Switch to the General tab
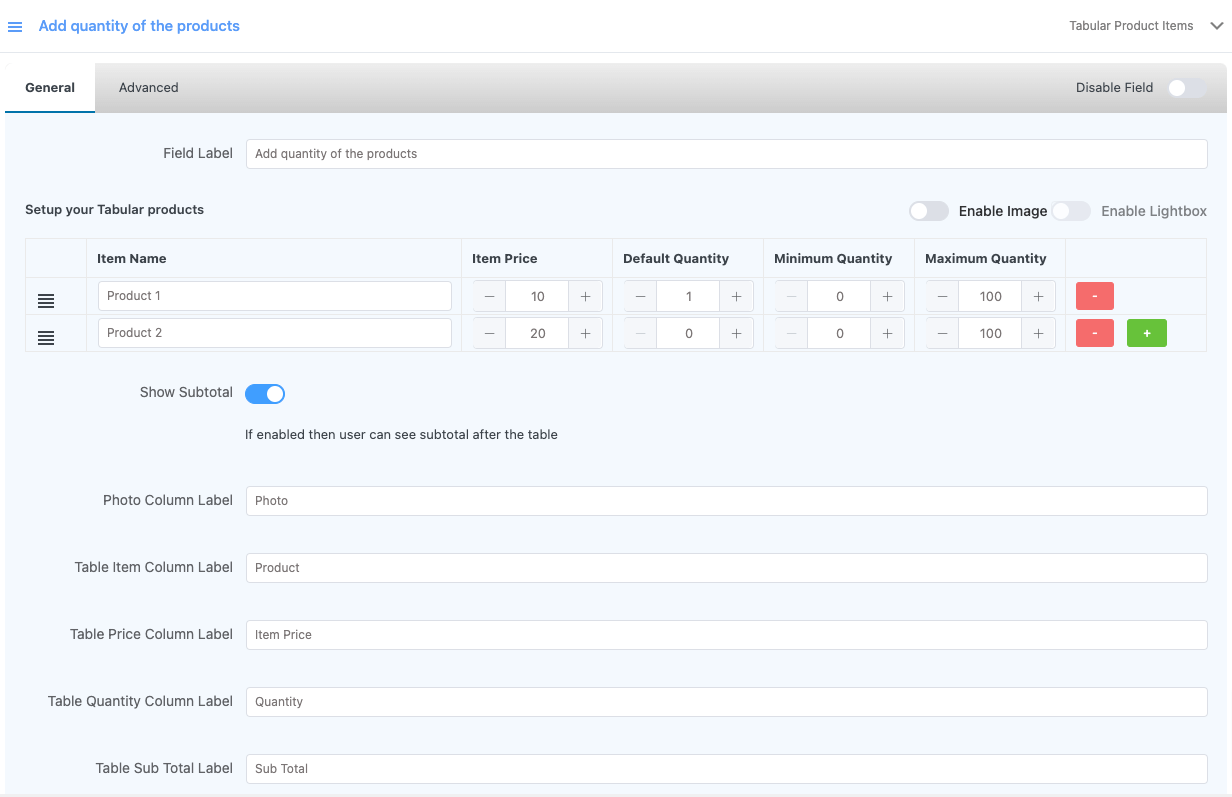Image resolution: width=1232 pixels, height=797 pixels. click(50, 88)
